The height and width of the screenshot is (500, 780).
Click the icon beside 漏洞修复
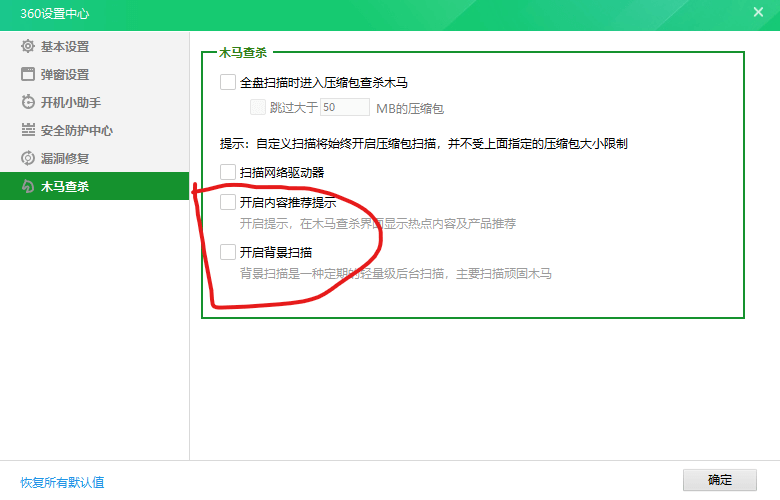point(28,158)
